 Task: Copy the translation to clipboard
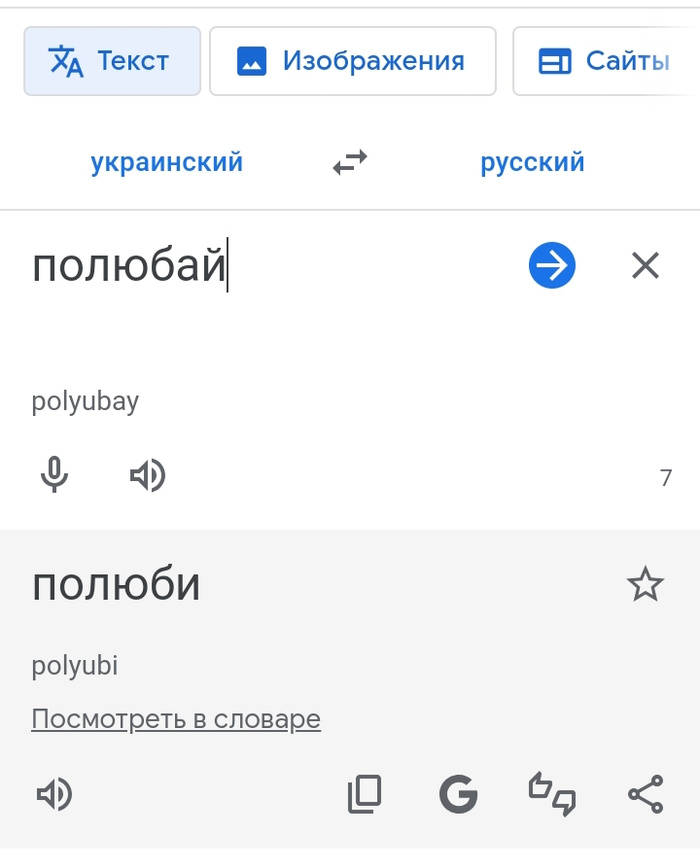(x=364, y=795)
